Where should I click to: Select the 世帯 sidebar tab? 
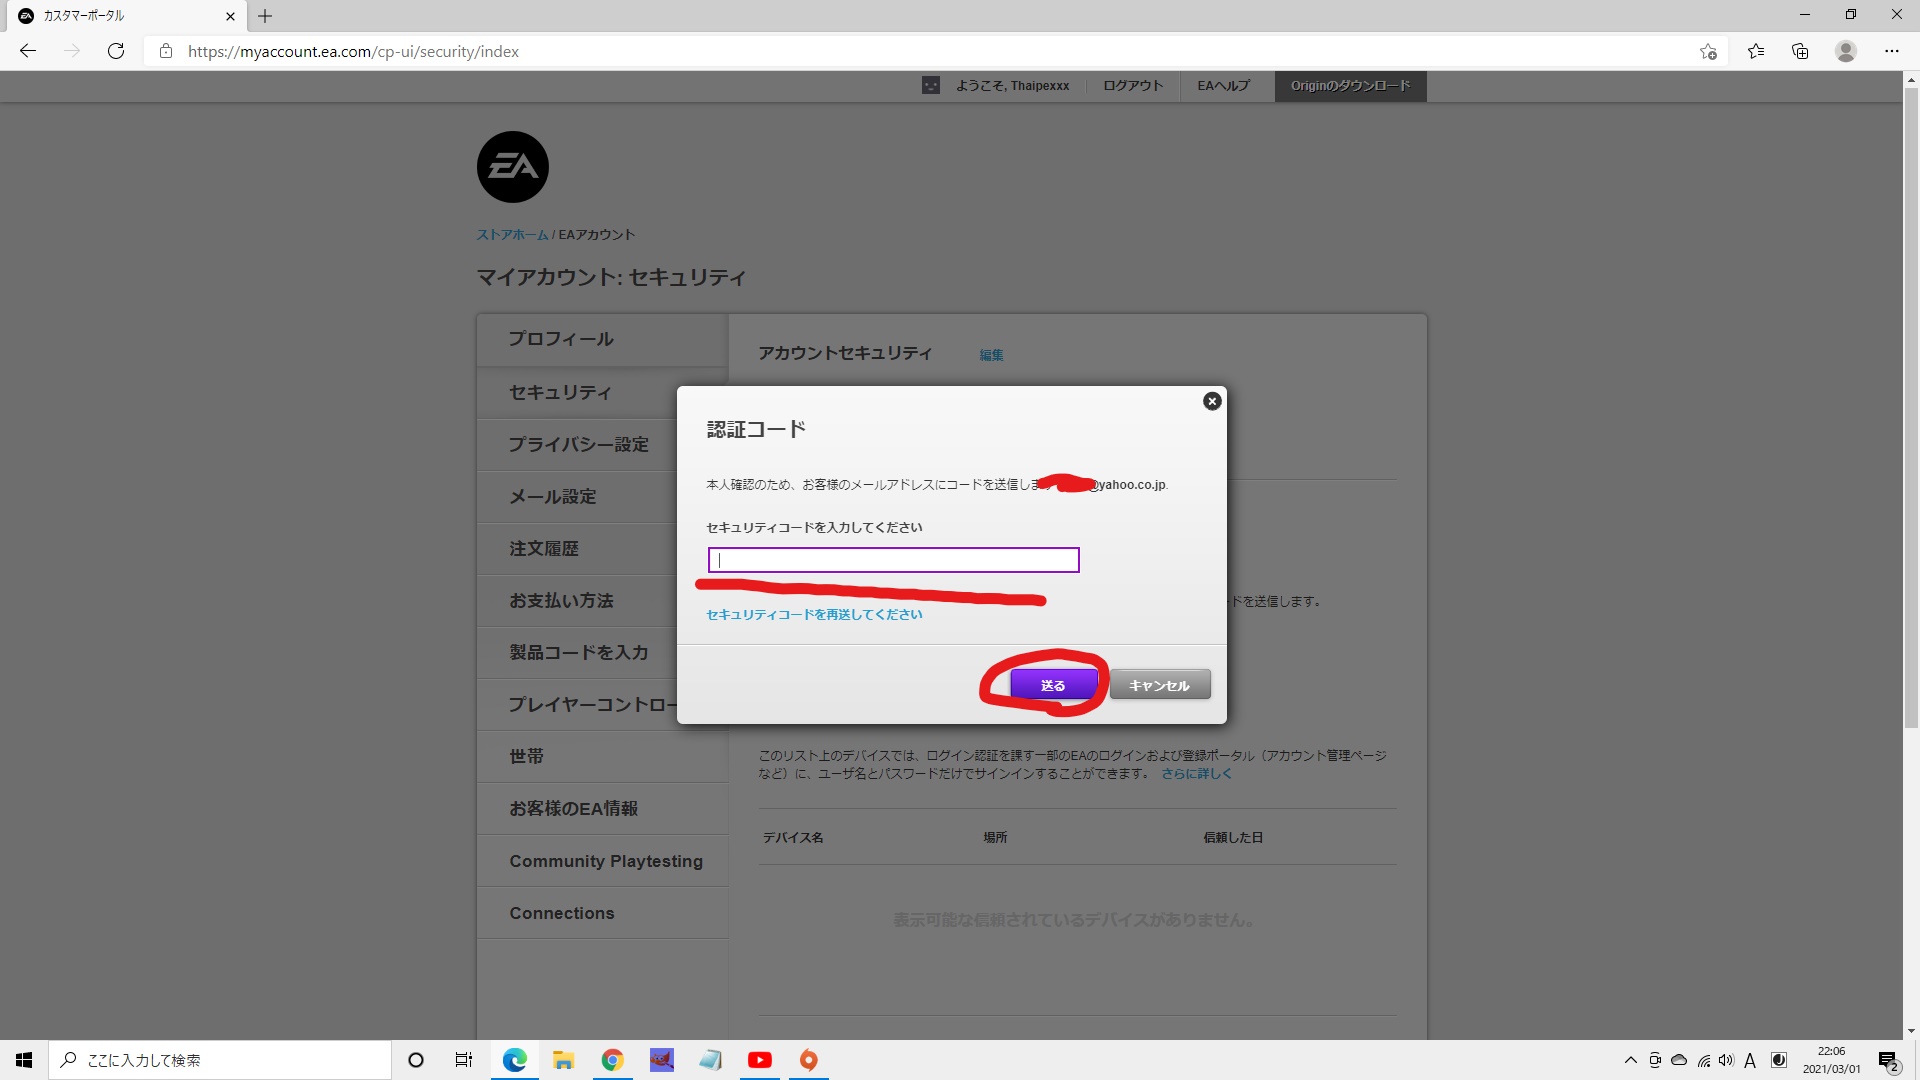coord(602,757)
